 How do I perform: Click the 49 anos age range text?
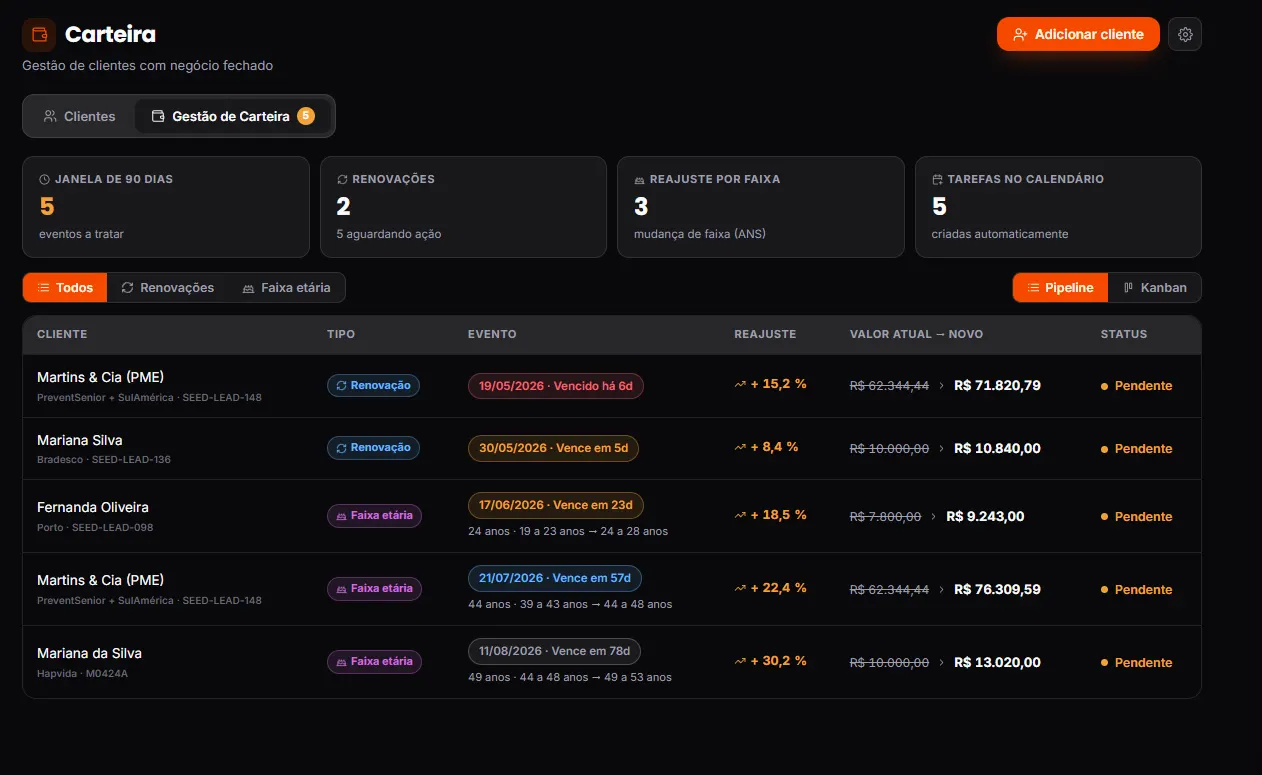(570, 677)
